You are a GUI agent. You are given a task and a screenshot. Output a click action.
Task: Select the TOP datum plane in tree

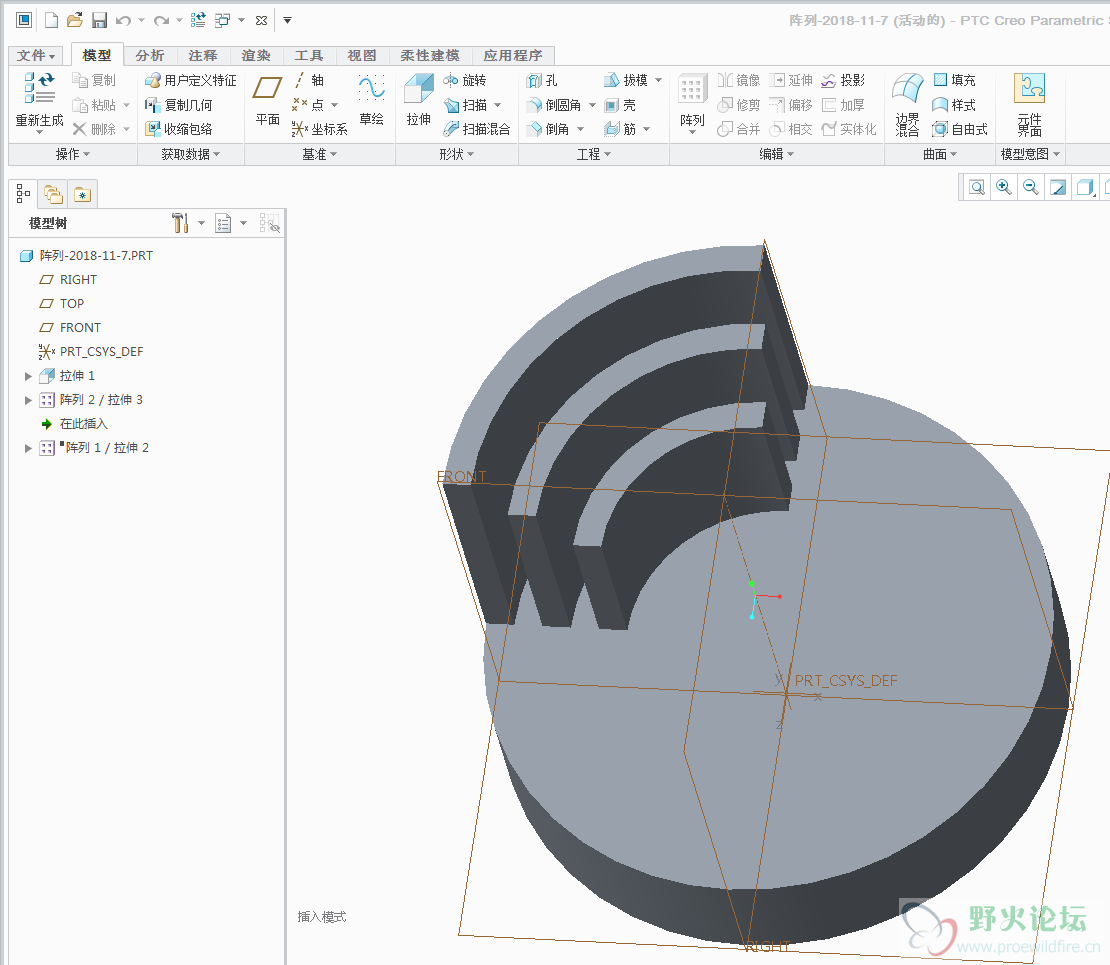[62, 304]
